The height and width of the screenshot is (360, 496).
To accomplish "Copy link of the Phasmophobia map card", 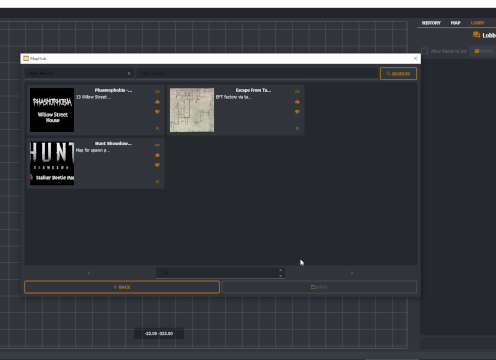I will (x=157, y=91).
